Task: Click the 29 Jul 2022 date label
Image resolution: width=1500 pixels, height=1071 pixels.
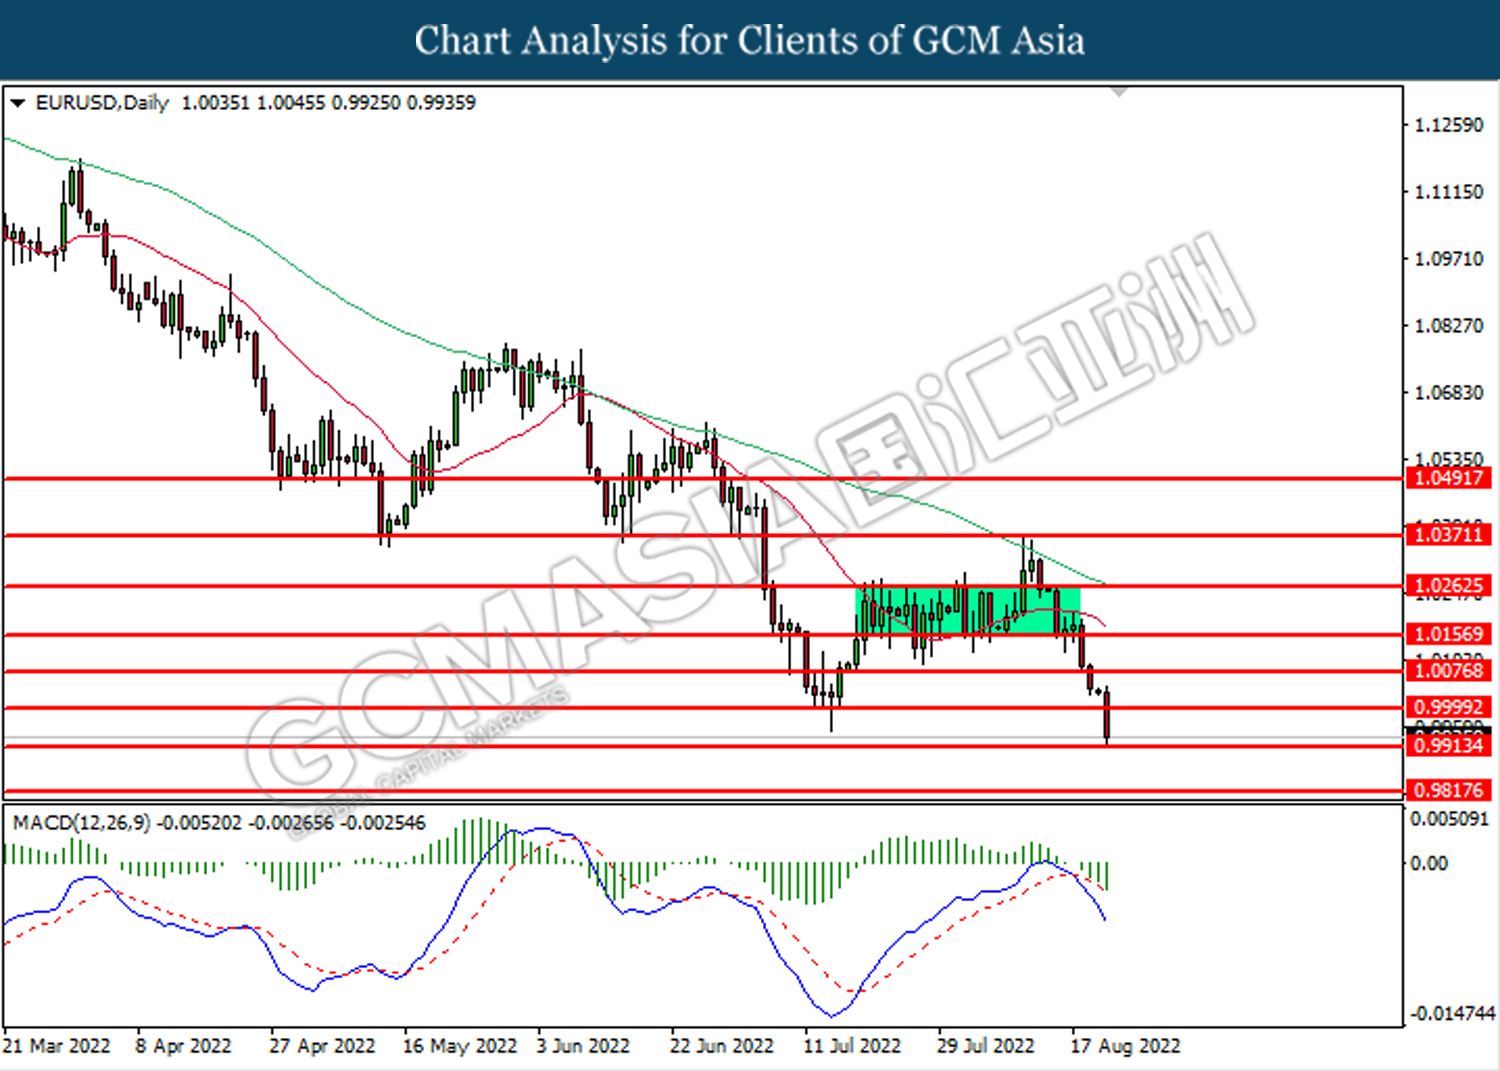Action: [986, 1046]
